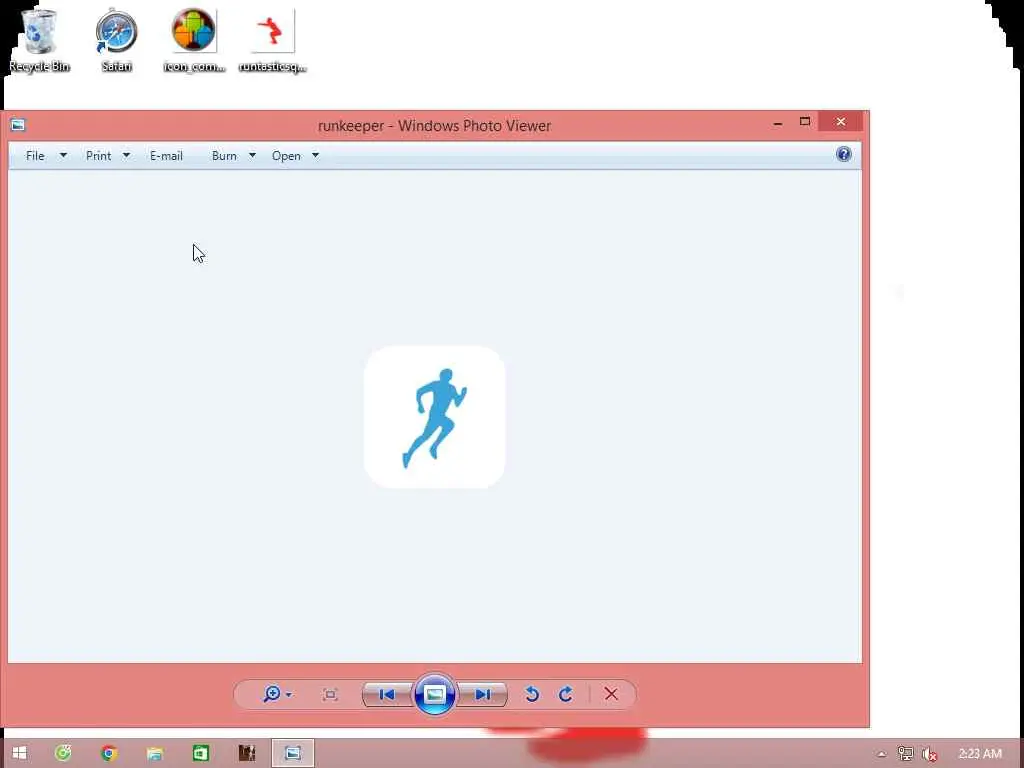Maximize the Photo Viewer window
Image resolution: width=1024 pixels, height=768 pixels.
[805, 122]
